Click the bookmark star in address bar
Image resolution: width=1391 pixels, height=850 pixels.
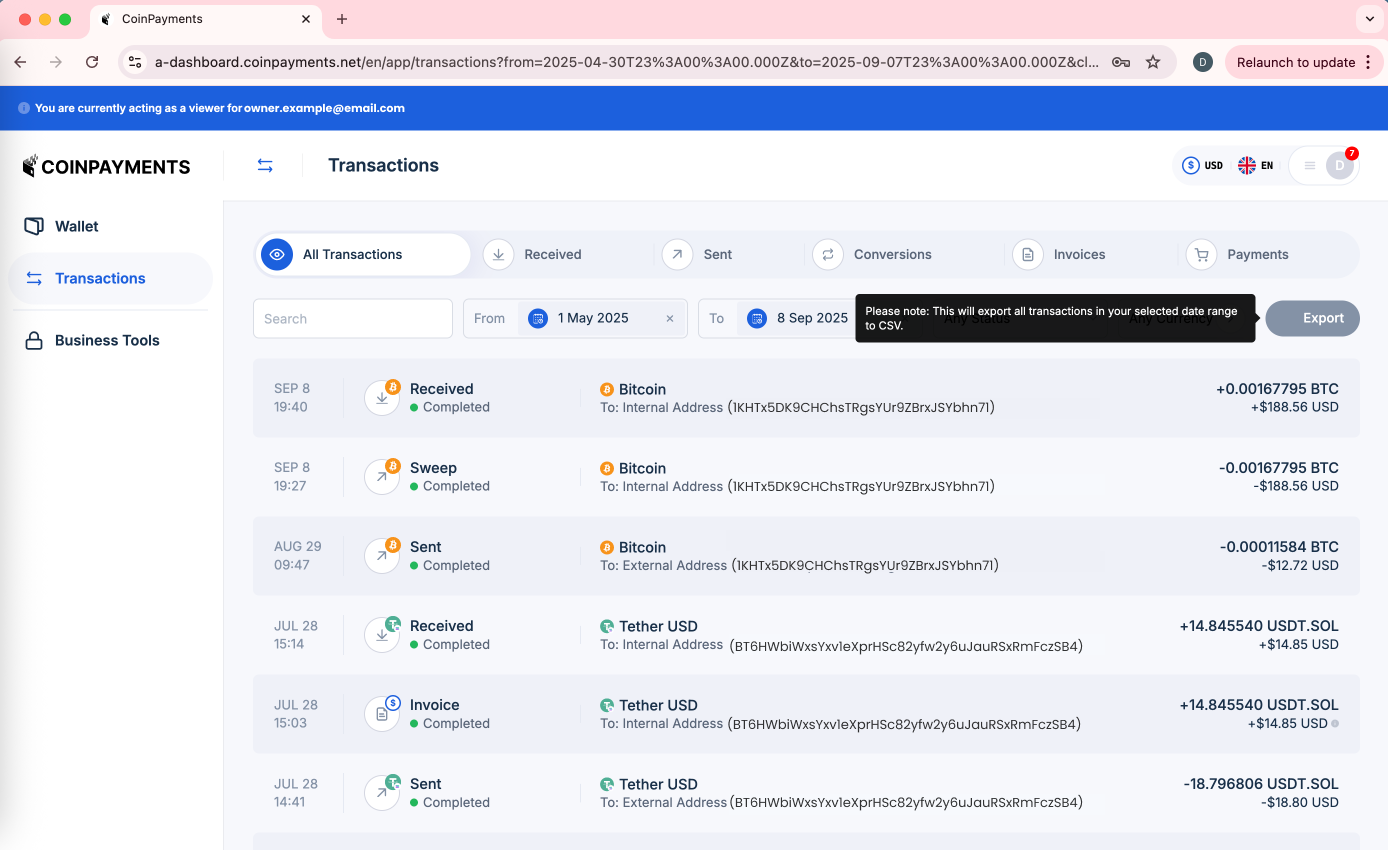click(1152, 62)
